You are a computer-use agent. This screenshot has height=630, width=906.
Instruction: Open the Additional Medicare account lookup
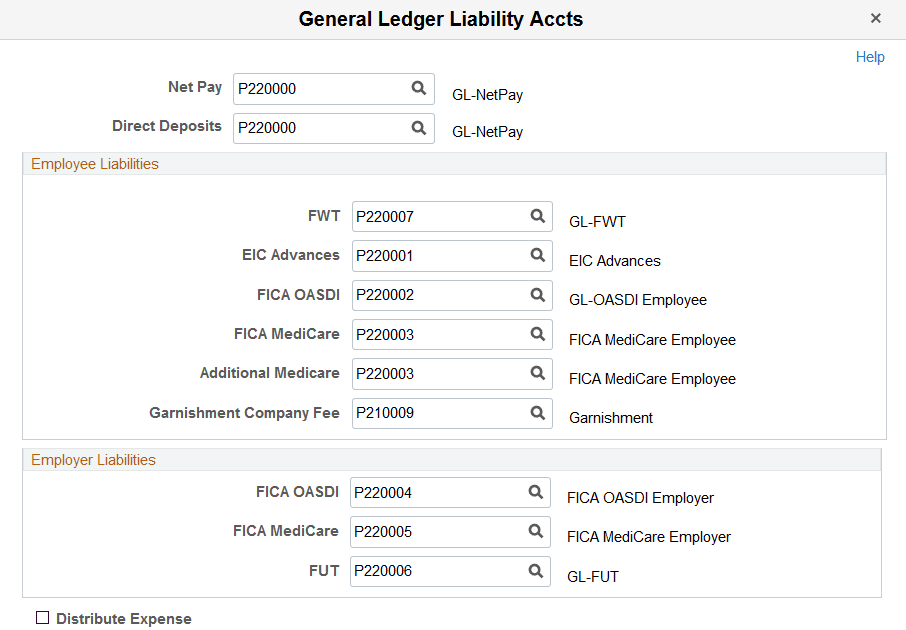pyautogui.click(x=537, y=373)
